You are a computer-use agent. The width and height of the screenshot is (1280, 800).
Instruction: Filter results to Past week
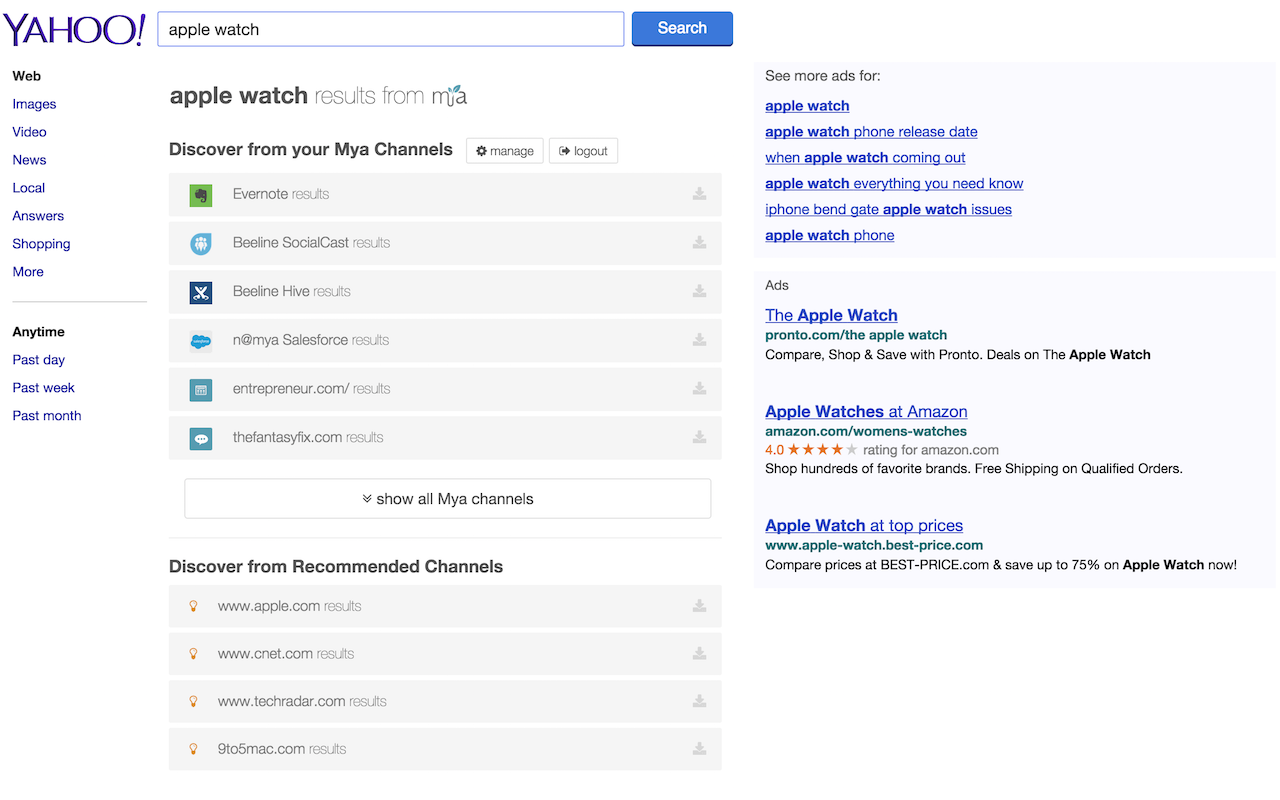pos(44,388)
